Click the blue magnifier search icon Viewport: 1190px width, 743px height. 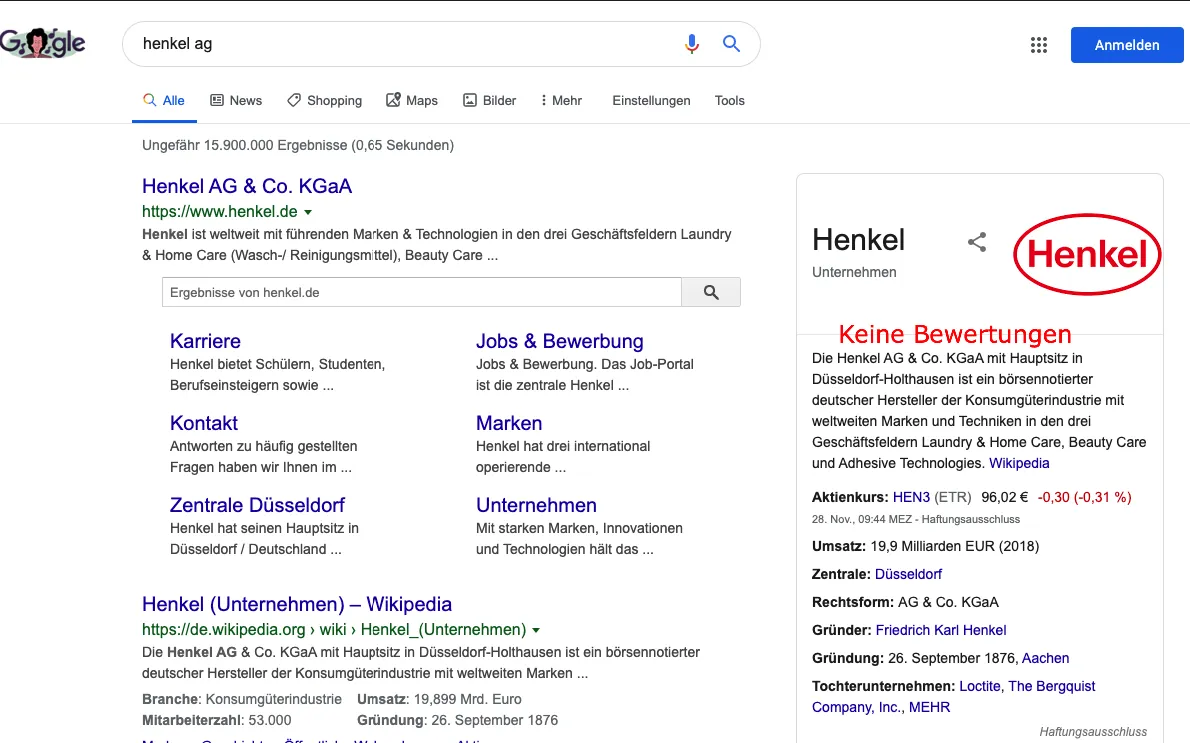pos(731,44)
